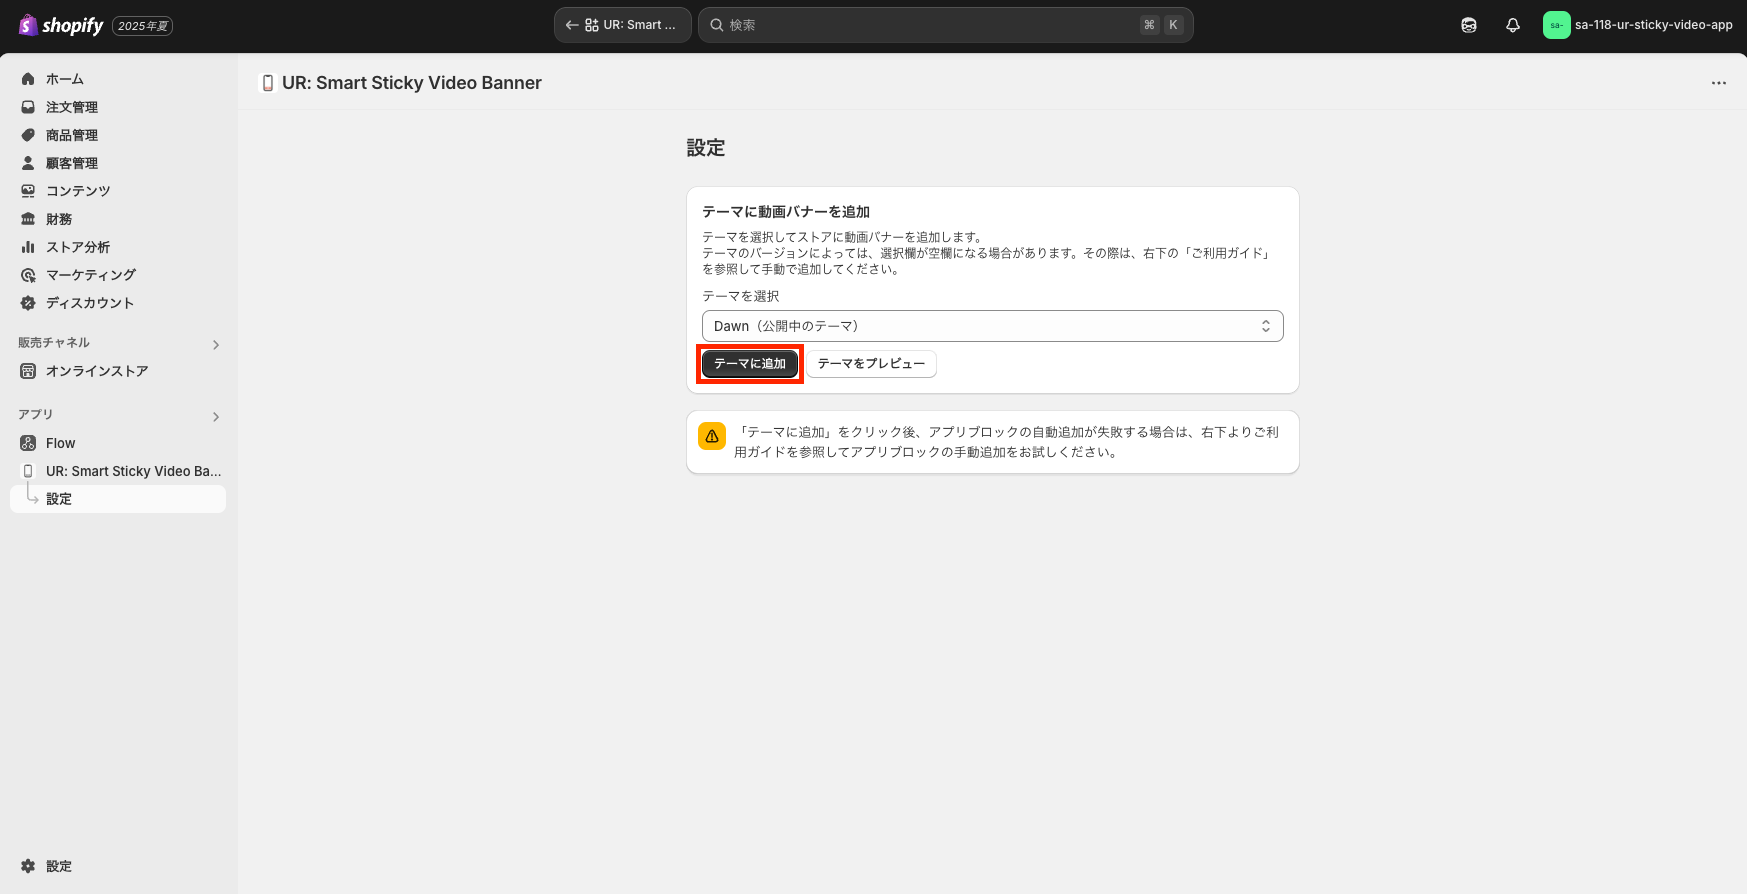Open the notifications bell
The height and width of the screenshot is (894, 1747).
(1513, 25)
